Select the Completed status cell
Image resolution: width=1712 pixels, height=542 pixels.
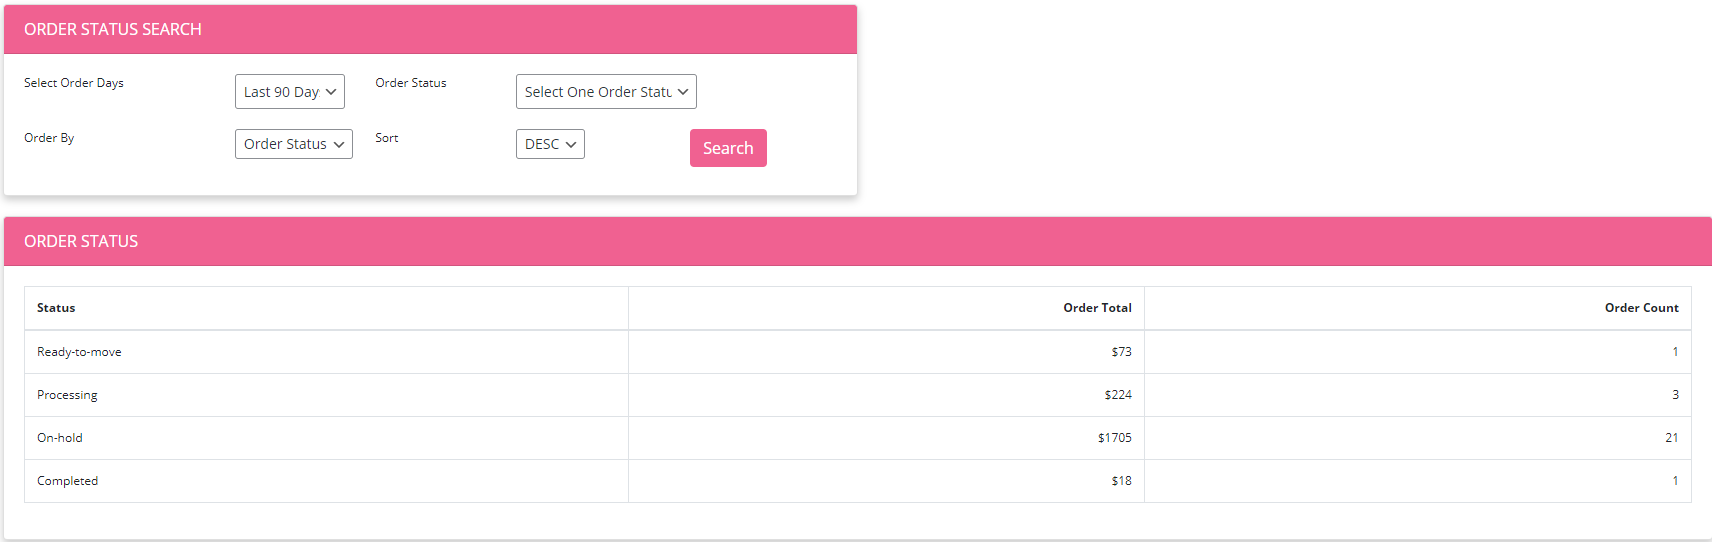67,481
